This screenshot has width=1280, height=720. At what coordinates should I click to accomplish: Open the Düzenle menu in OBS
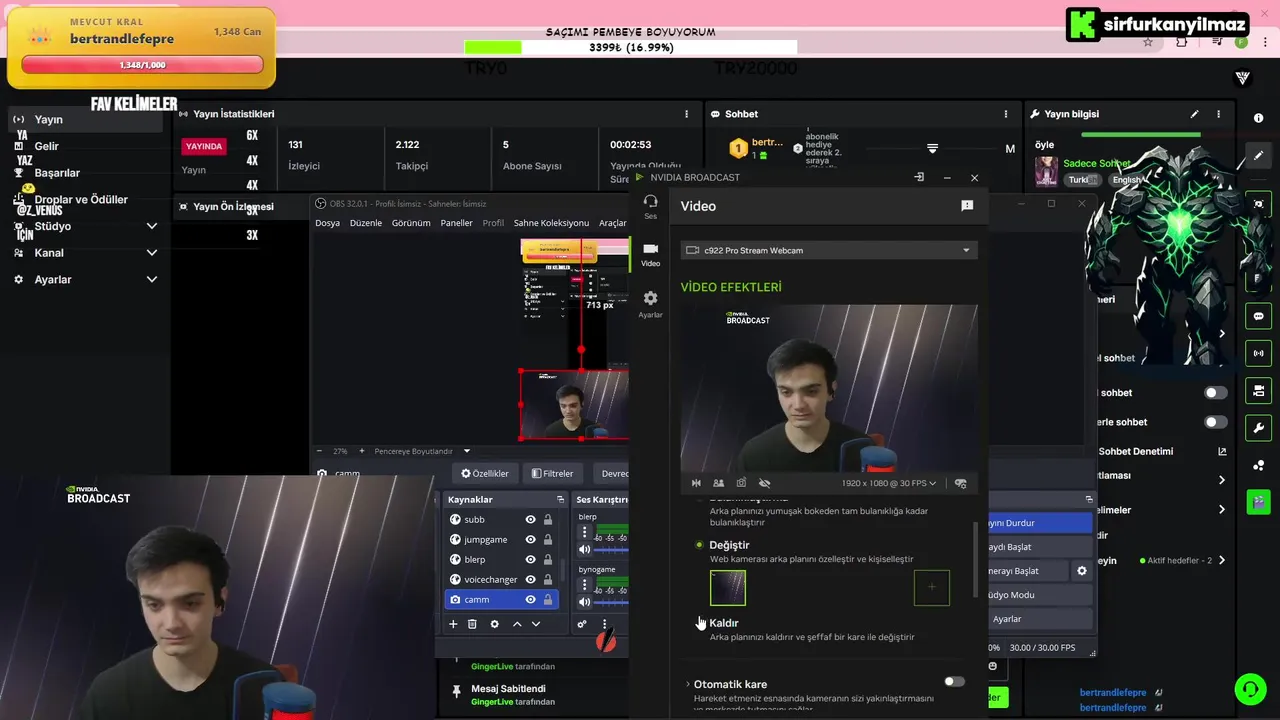[x=366, y=223]
